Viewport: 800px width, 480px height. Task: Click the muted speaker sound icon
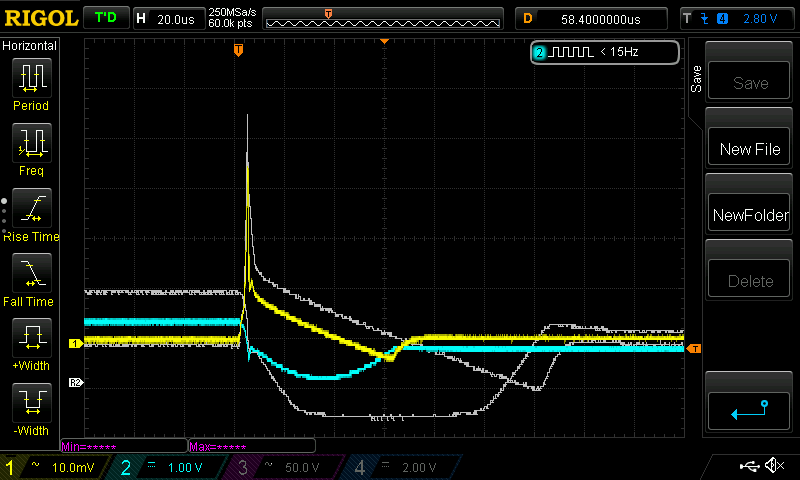tap(774, 465)
